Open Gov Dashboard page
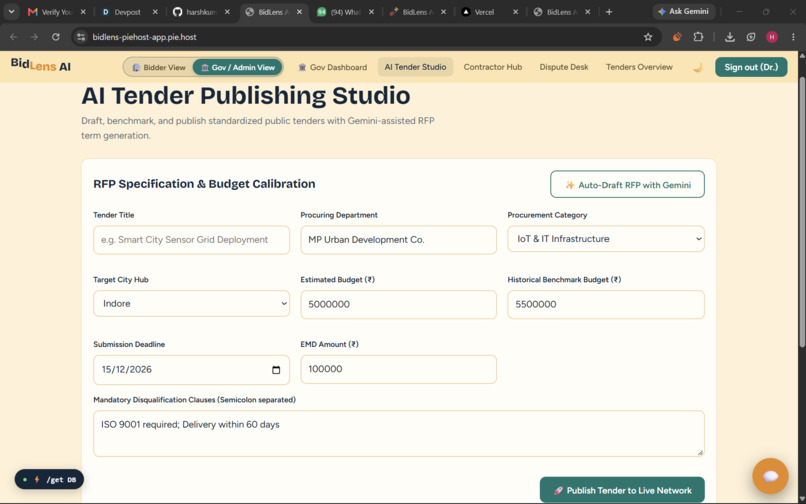 [x=333, y=67]
